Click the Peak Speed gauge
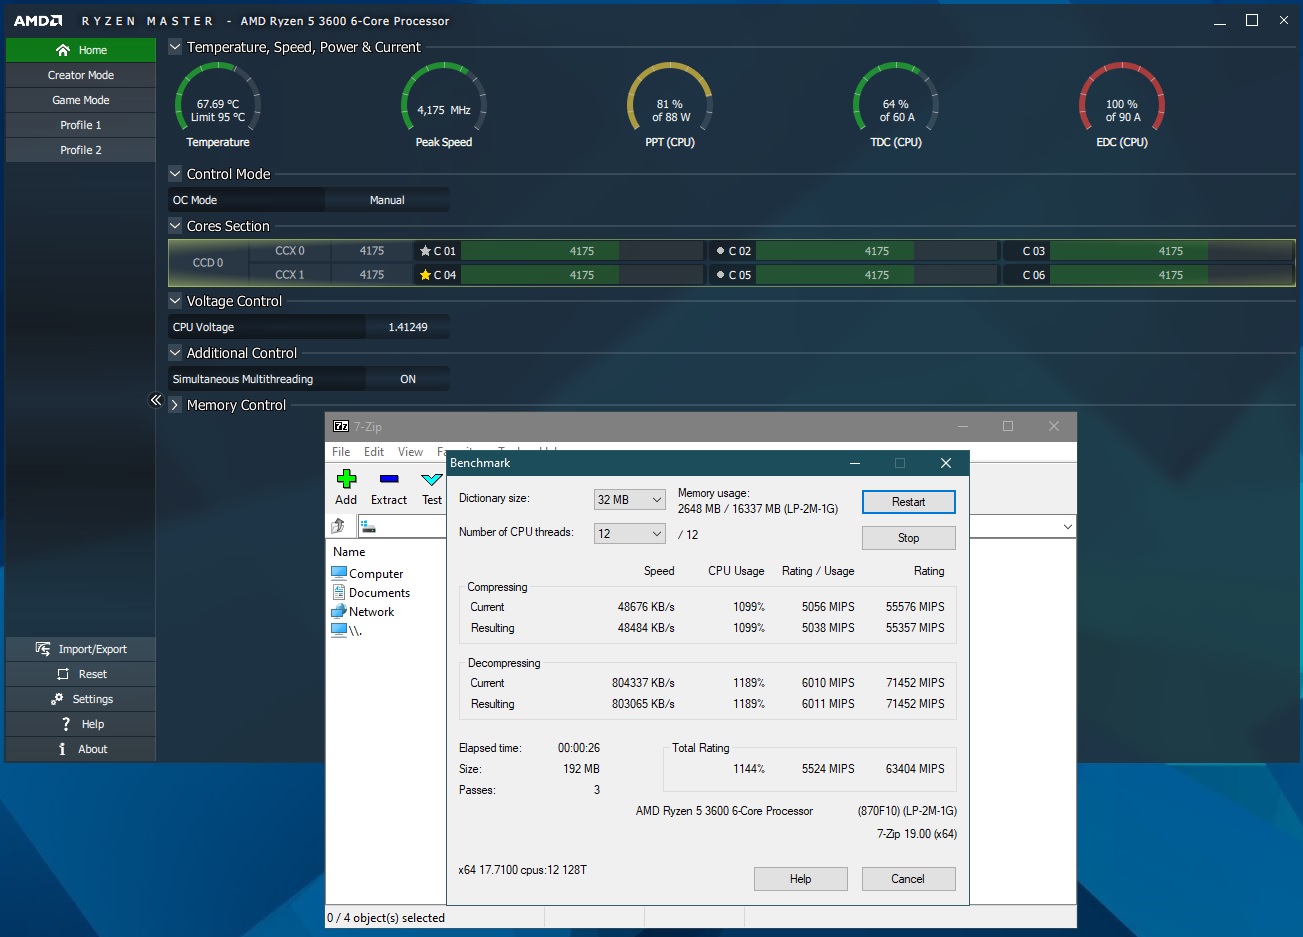Image resolution: width=1303 pixels, height=937 pixels. 444,105
